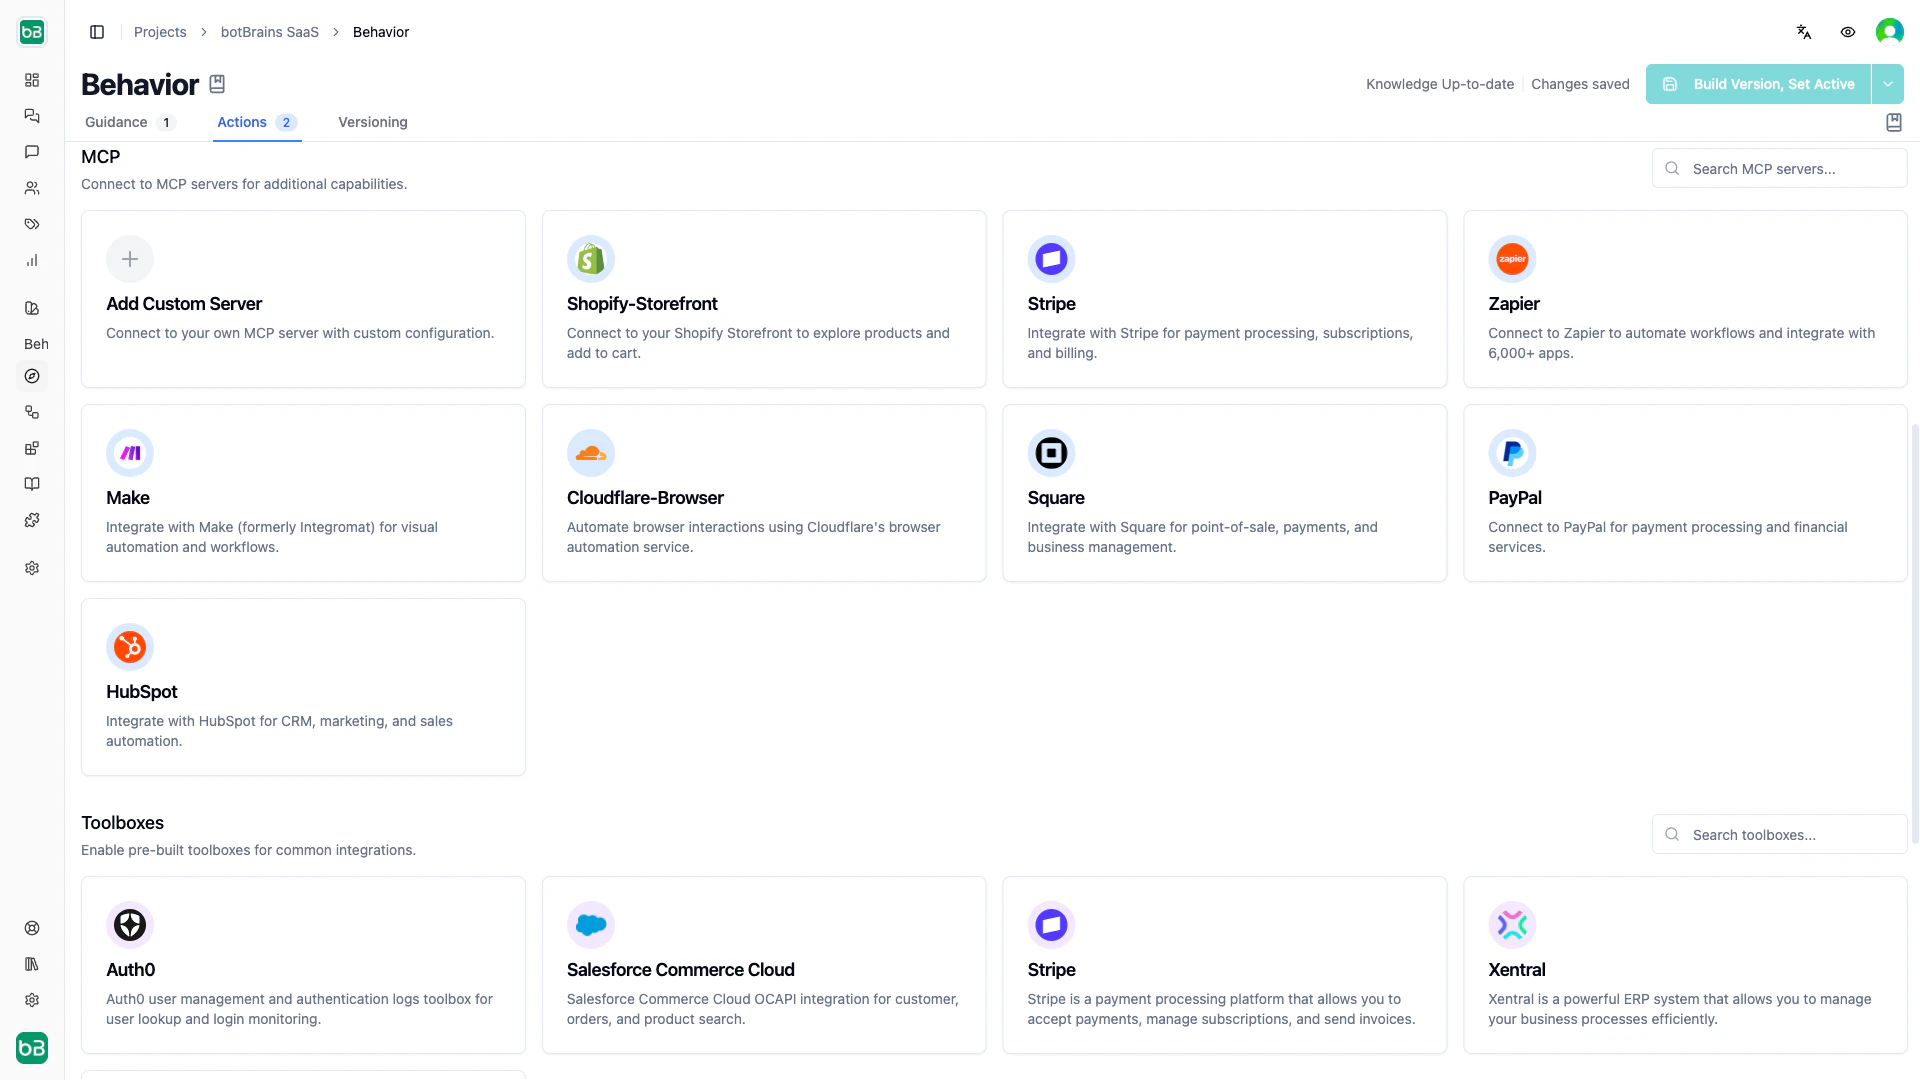Focus the Search toolboxes field

click(1779, 835)
